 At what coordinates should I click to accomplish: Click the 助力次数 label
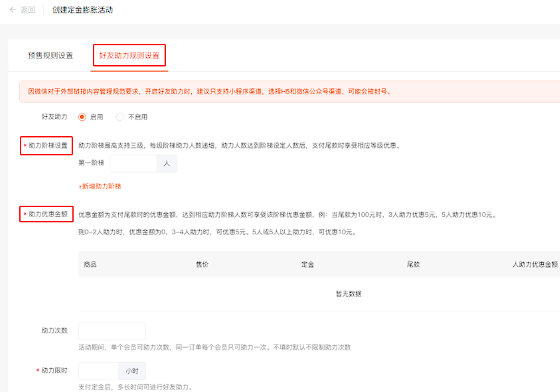(55, 331)
